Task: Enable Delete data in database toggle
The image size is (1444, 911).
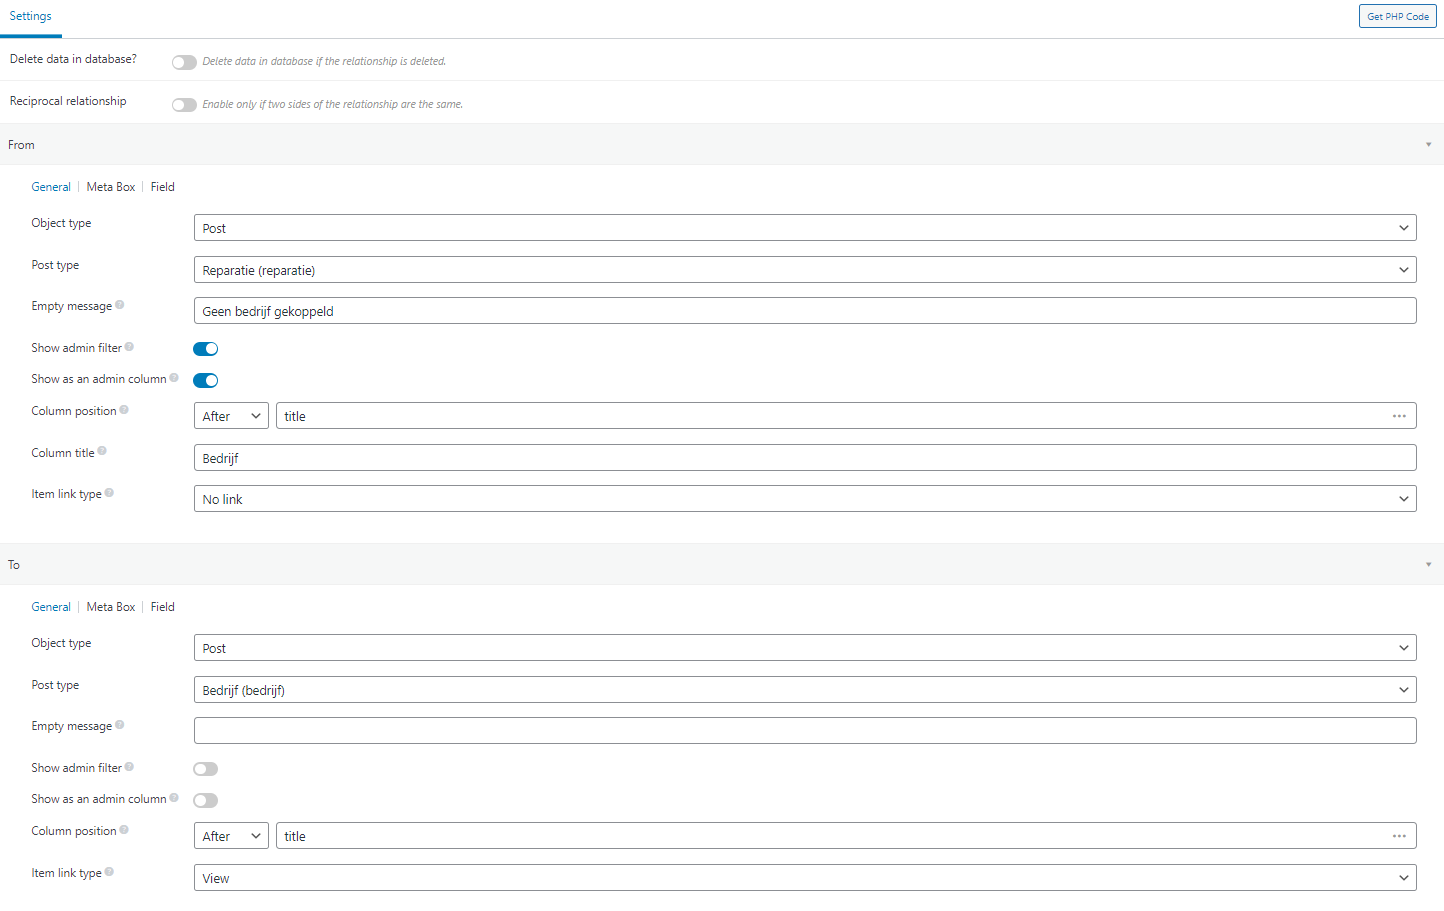Action: (184, 62)
